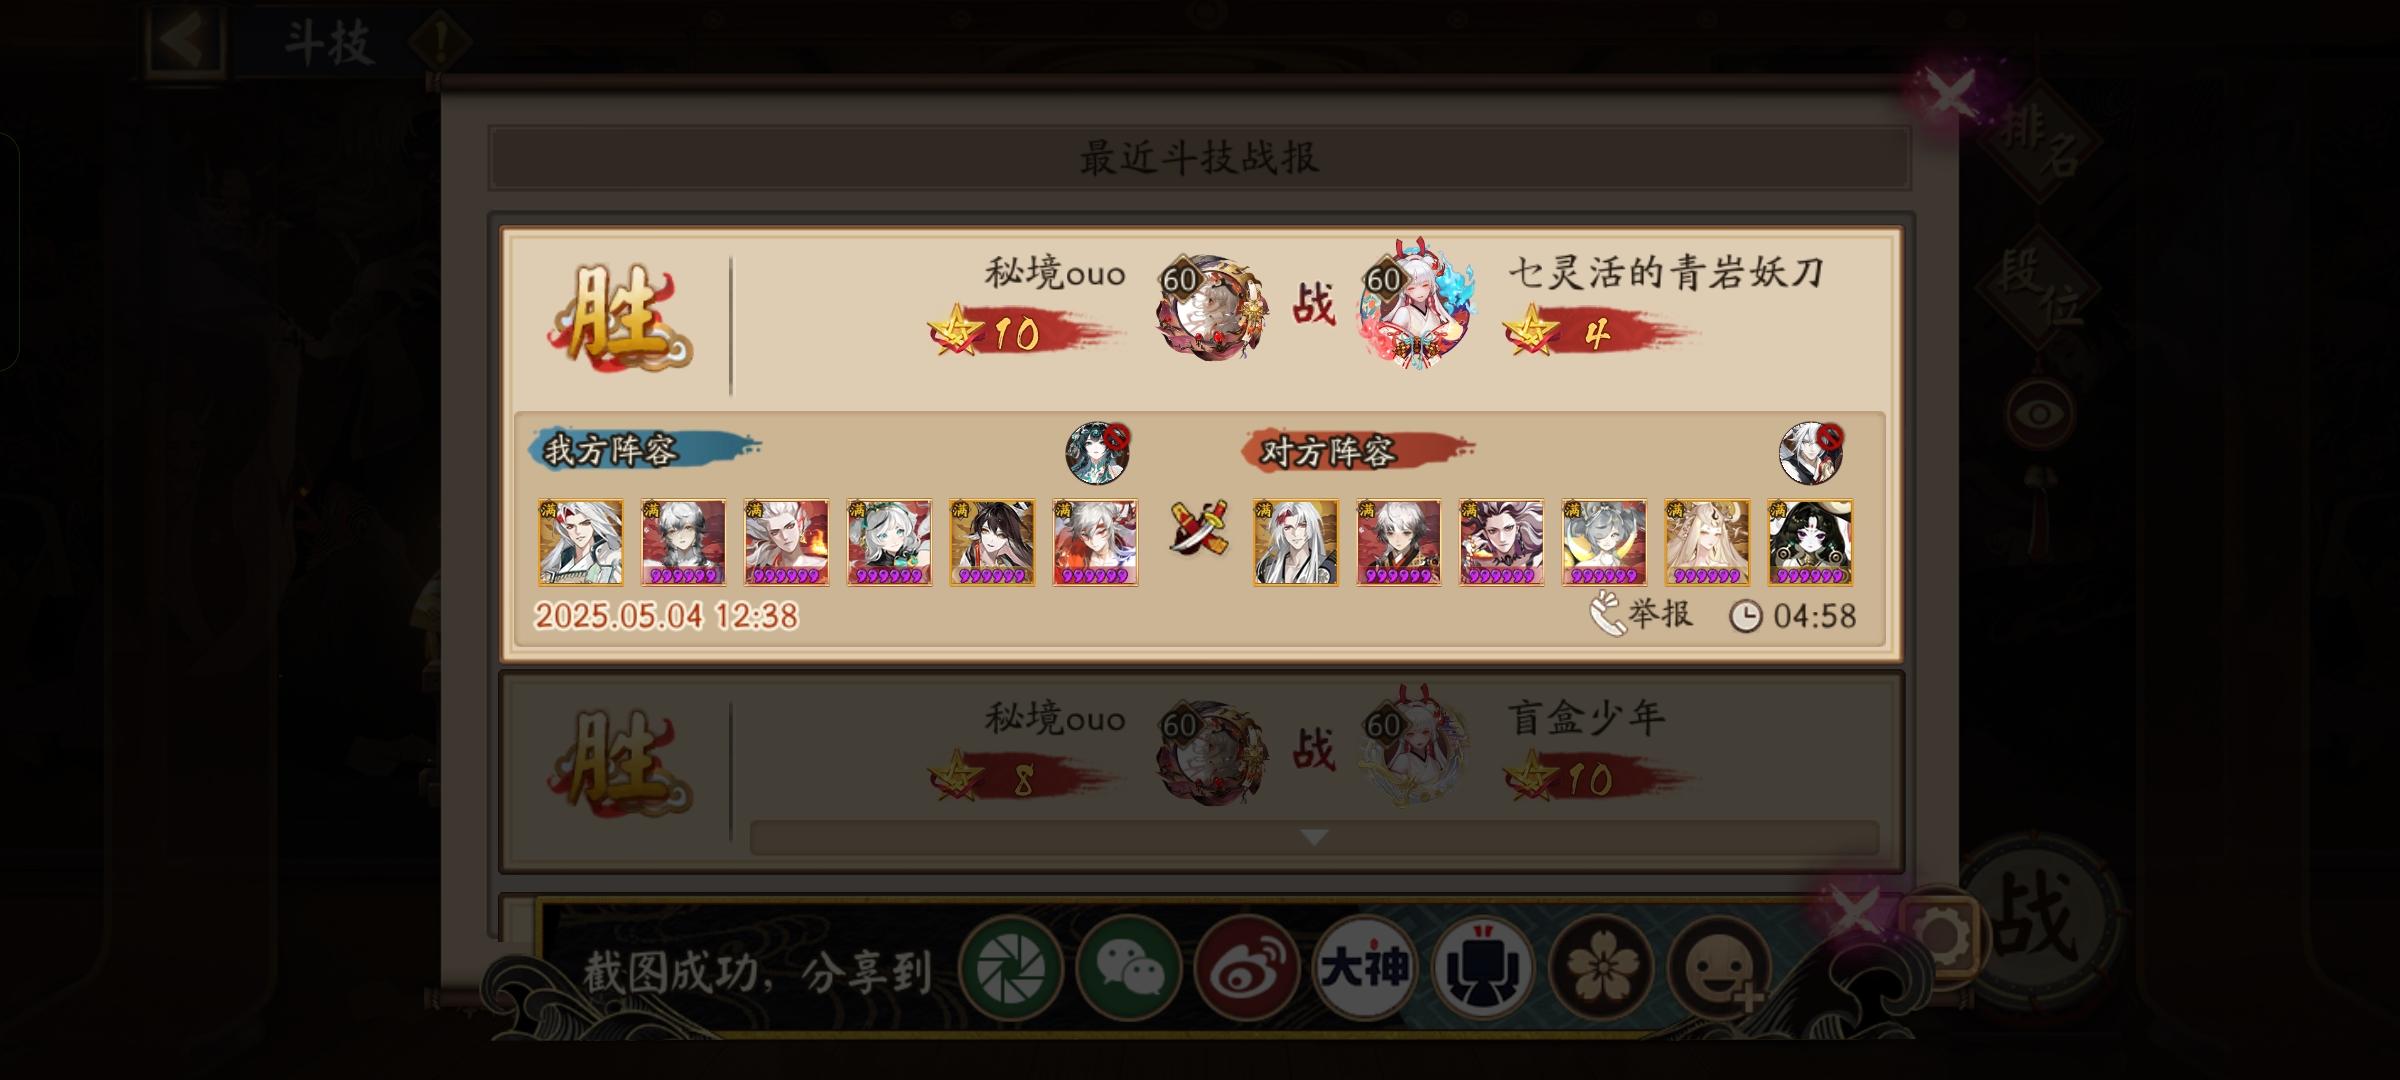Image resolution: width=2400 pixels, height=1080 pixels.
Task: Dismiss the screenshot share bar
Action: tap(1854, 912)
